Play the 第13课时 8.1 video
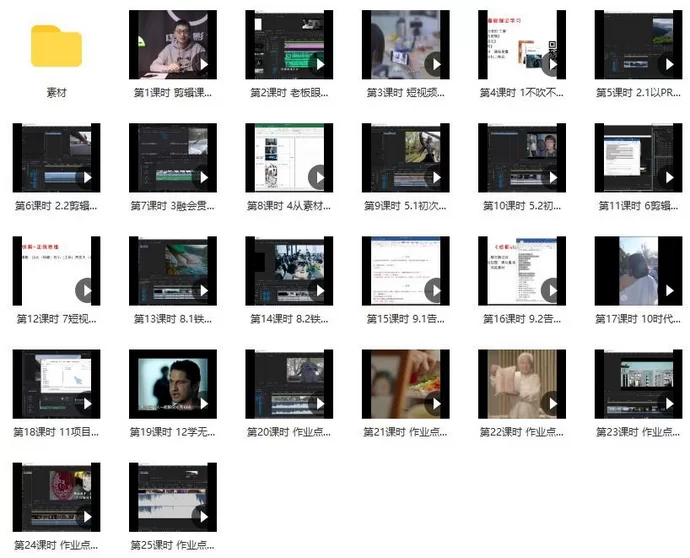Viewport: 690px width, 558px height. tap(202, 290)
